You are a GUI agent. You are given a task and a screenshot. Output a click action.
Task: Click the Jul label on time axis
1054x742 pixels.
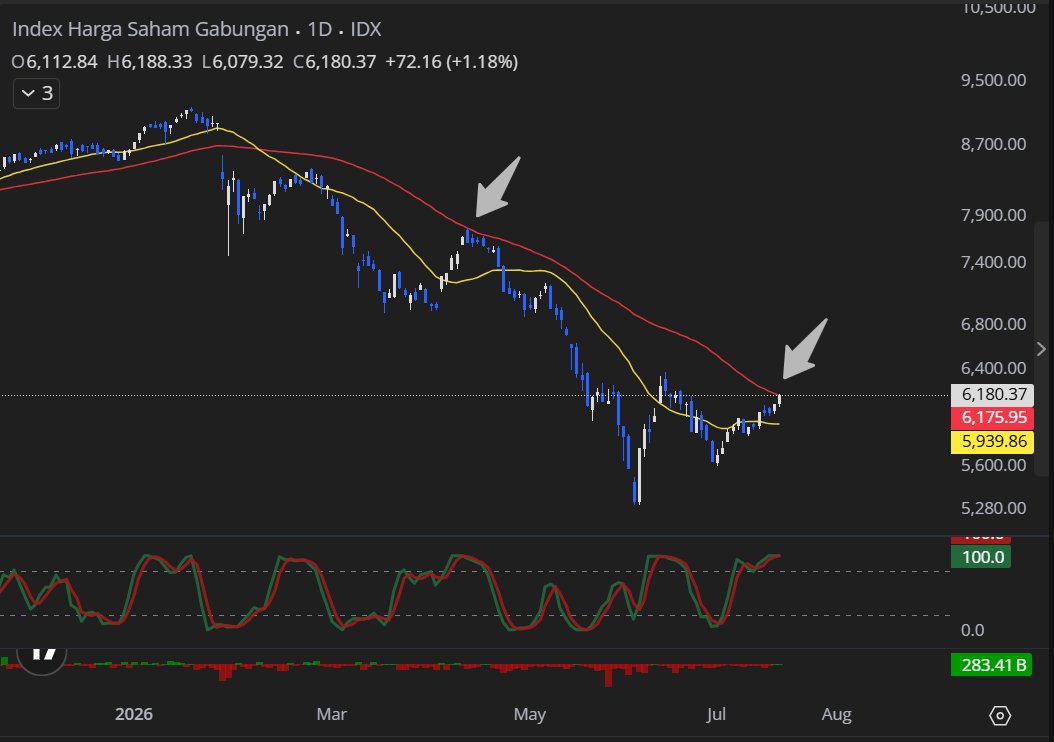[716, 714]
